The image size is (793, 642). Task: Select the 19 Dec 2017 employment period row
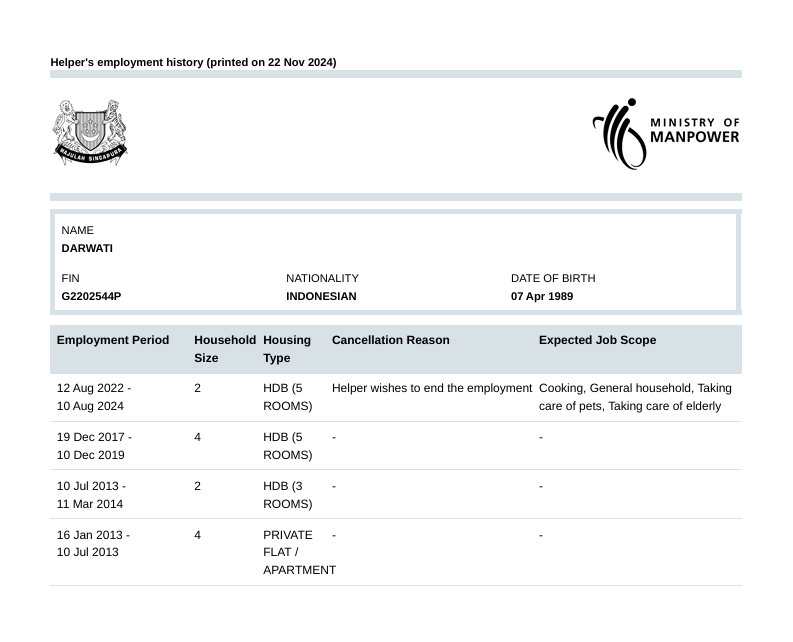pyautogui.click(x=94, y=446)
